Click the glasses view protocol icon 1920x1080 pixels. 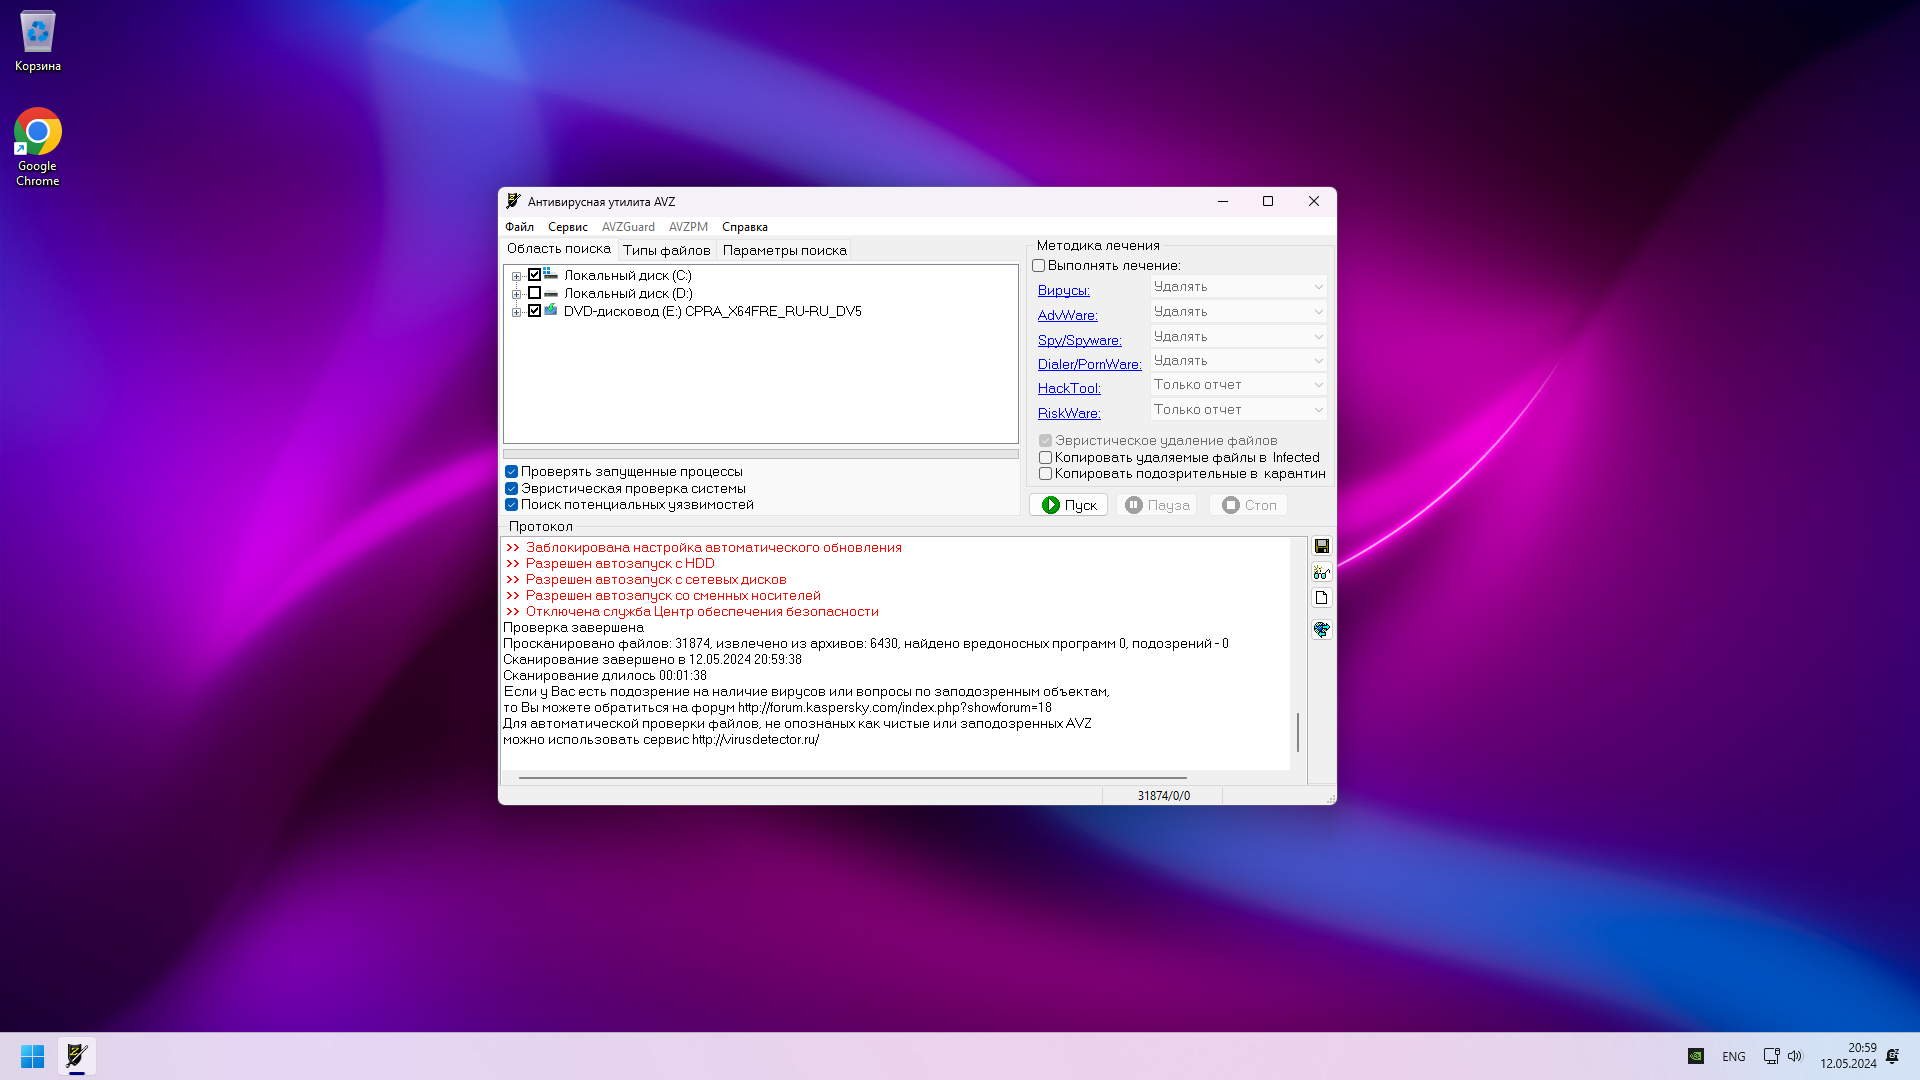coord(1321,572)
